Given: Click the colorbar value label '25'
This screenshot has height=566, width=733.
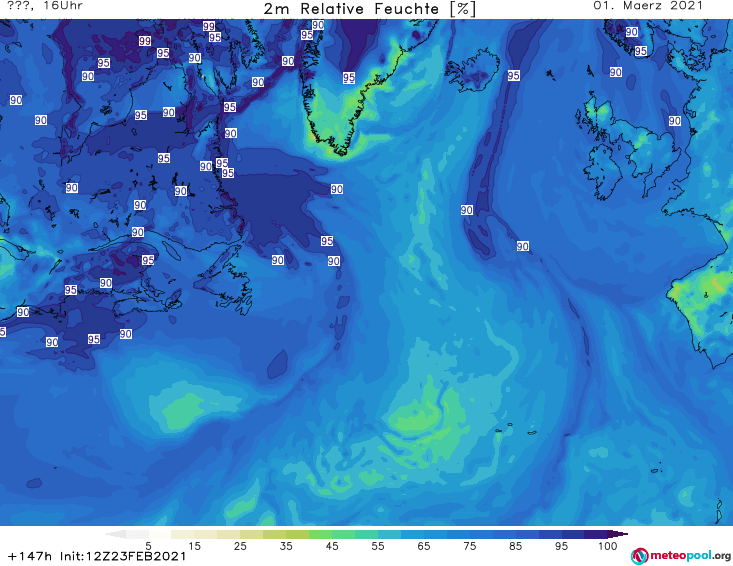Looking at the screenshot, I should click(240, 546).
